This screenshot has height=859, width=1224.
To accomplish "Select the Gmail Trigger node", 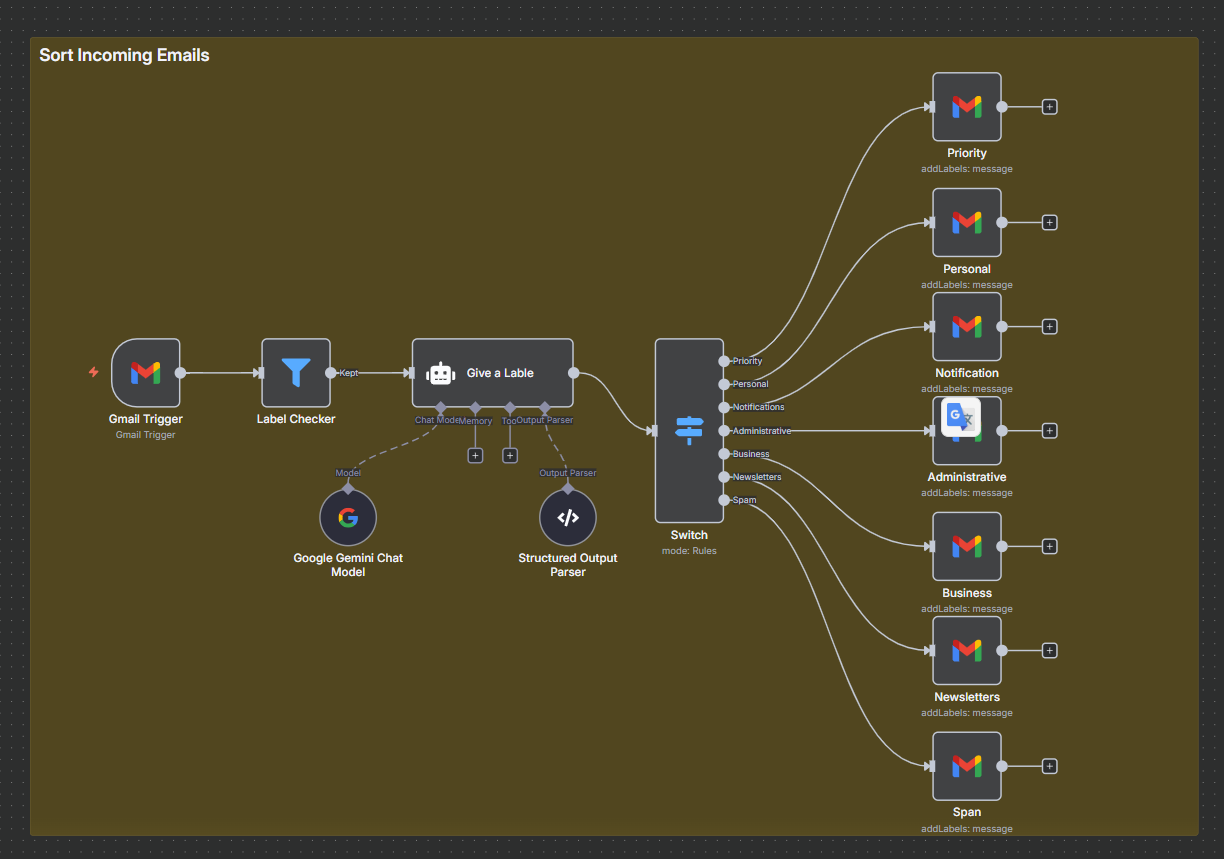I will [146, 373].
